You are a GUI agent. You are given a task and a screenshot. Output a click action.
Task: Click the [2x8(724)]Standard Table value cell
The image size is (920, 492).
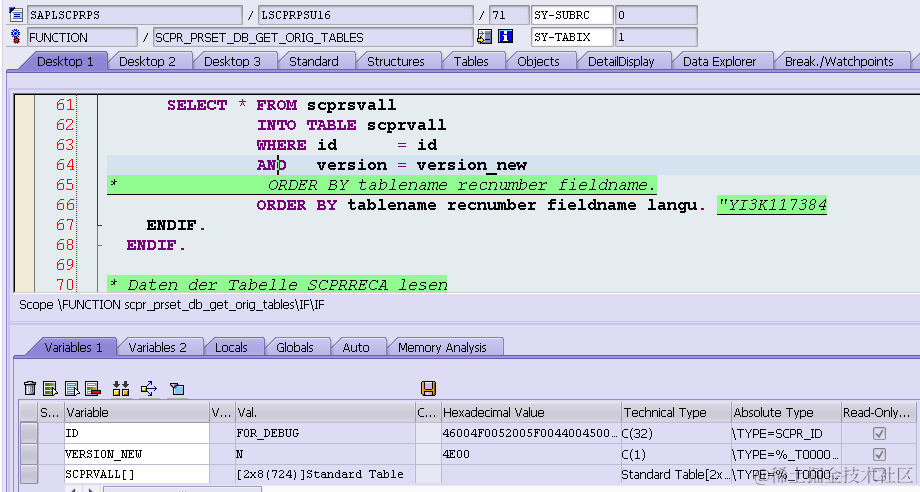pyautogui.click(x=324, y=474)
